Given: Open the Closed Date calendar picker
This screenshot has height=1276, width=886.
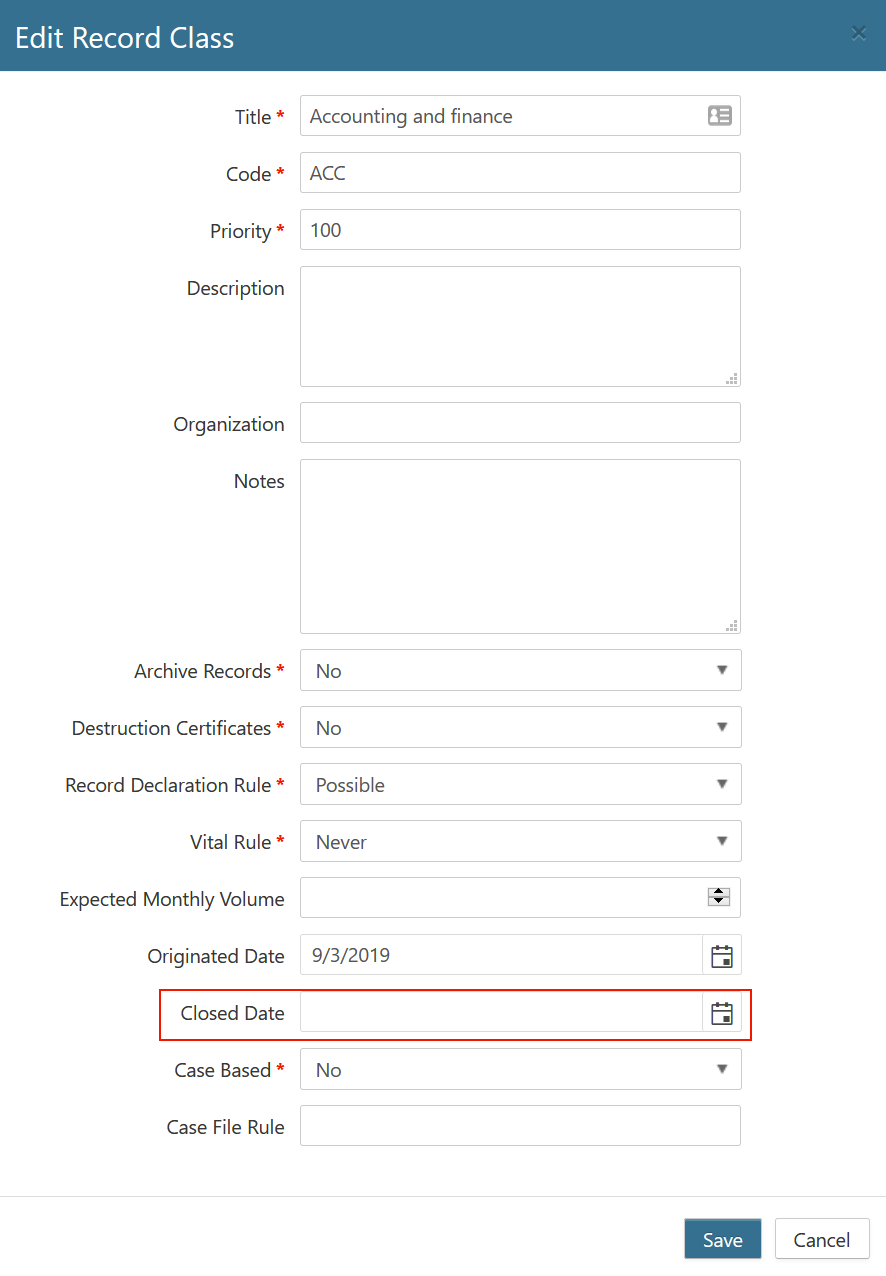Looking at the screenshot, I should [x=721, y=1014].
